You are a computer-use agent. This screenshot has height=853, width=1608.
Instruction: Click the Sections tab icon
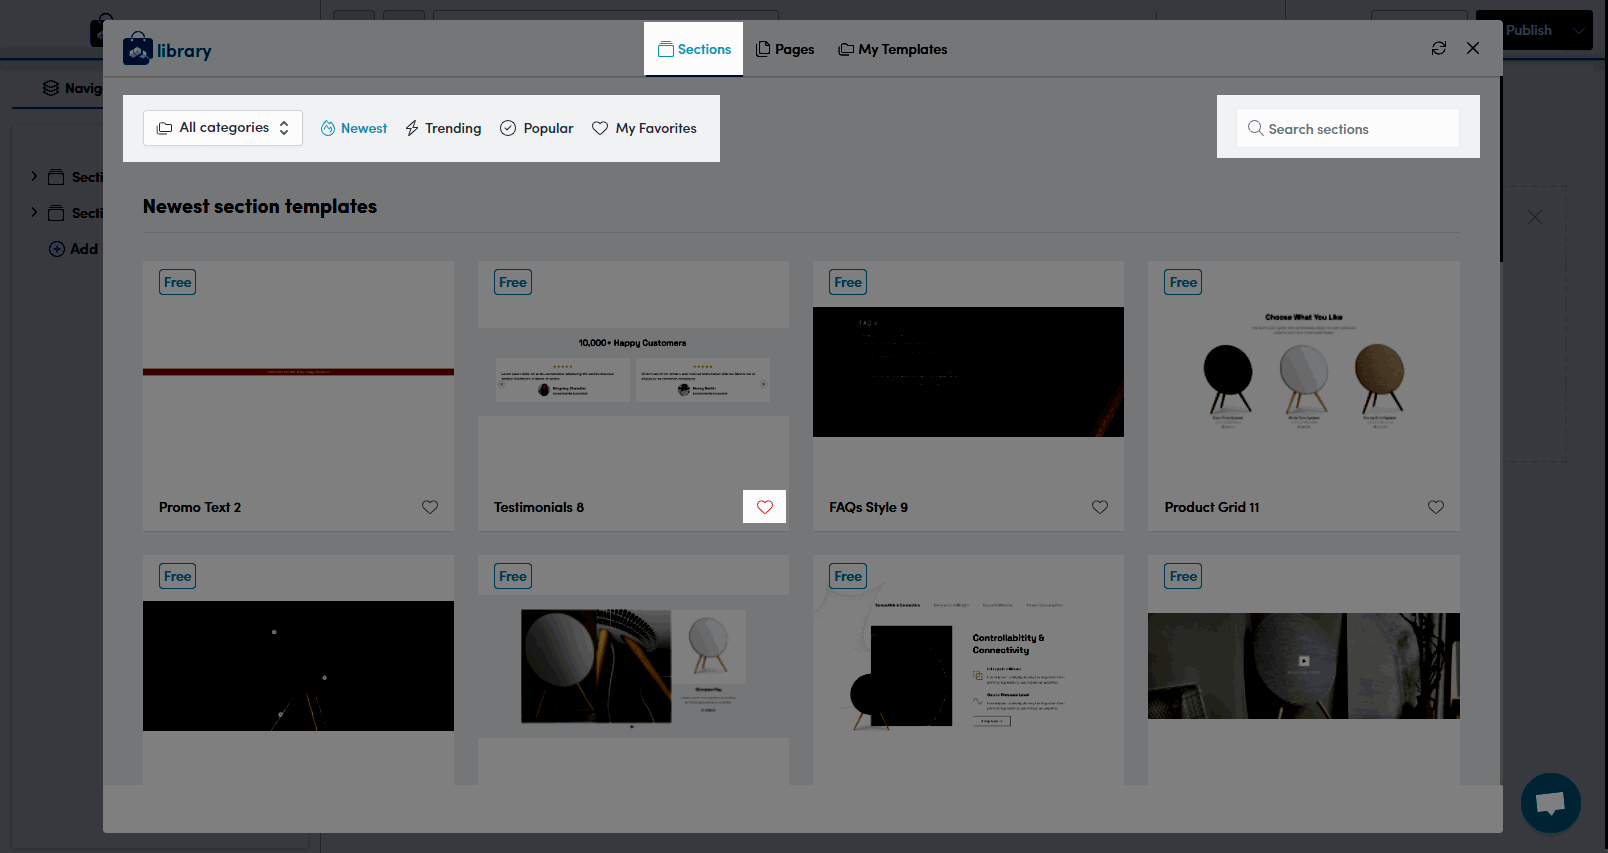[x=665, y=49]
